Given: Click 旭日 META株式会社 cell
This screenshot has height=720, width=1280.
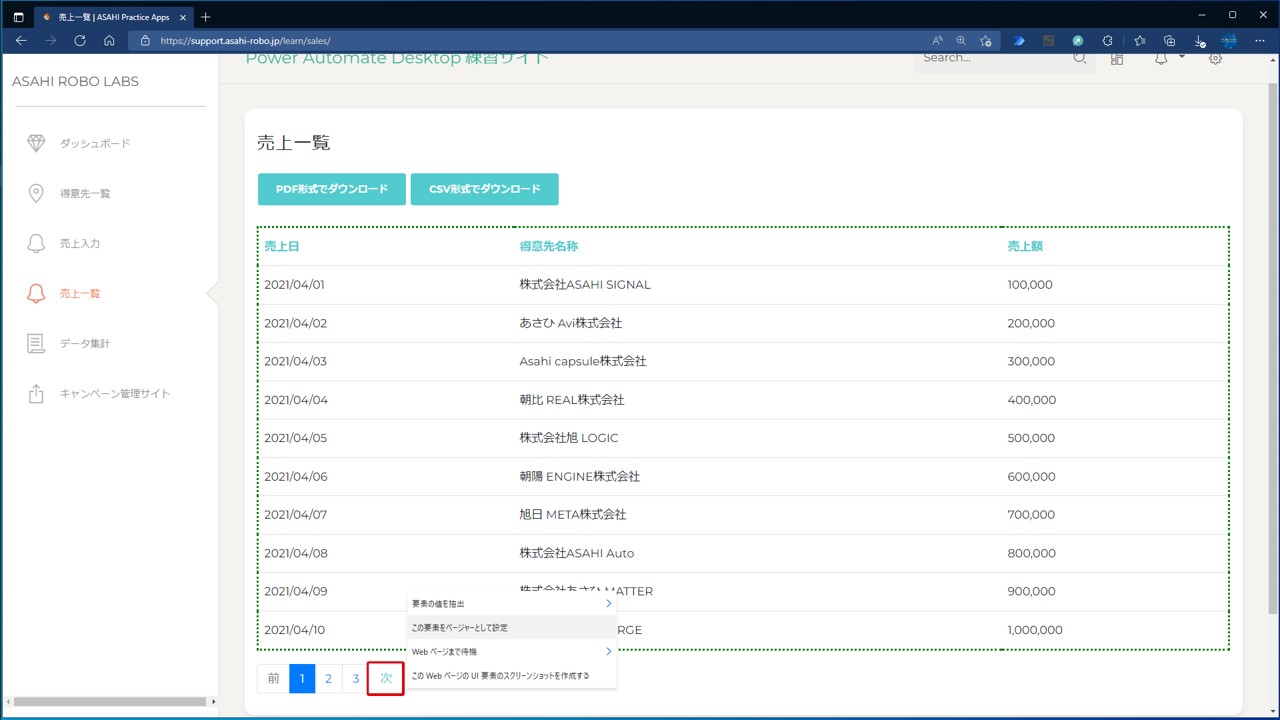Looking at the screenshot, I should coord(573,515).
